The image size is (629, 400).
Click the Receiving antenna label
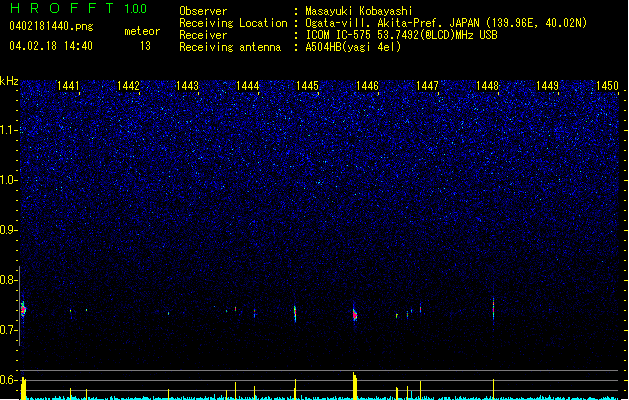pos(230,47)
